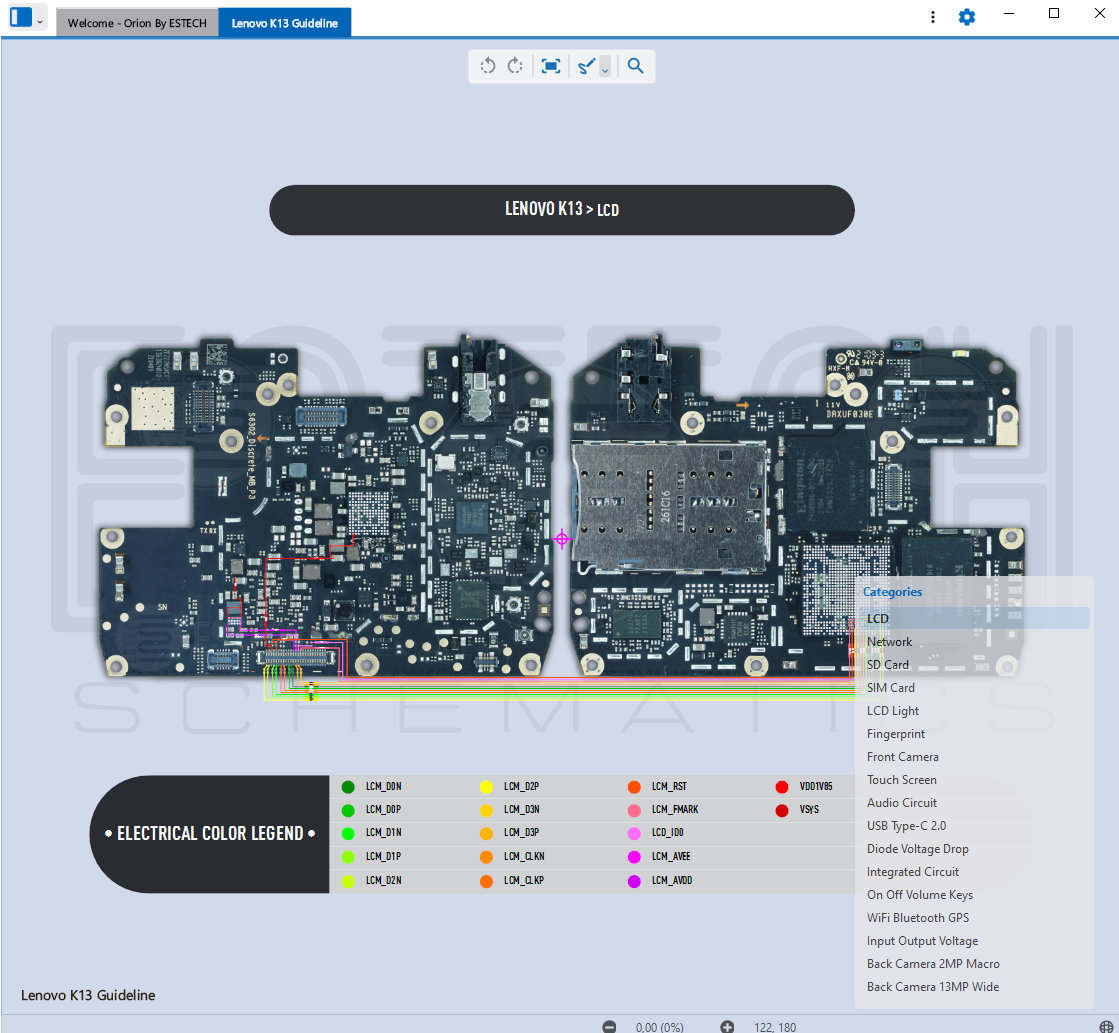This screenshot has height=1033, width=1119.
Task: Click the red VDD1V85 legend swatch
Action: point(781,787)
